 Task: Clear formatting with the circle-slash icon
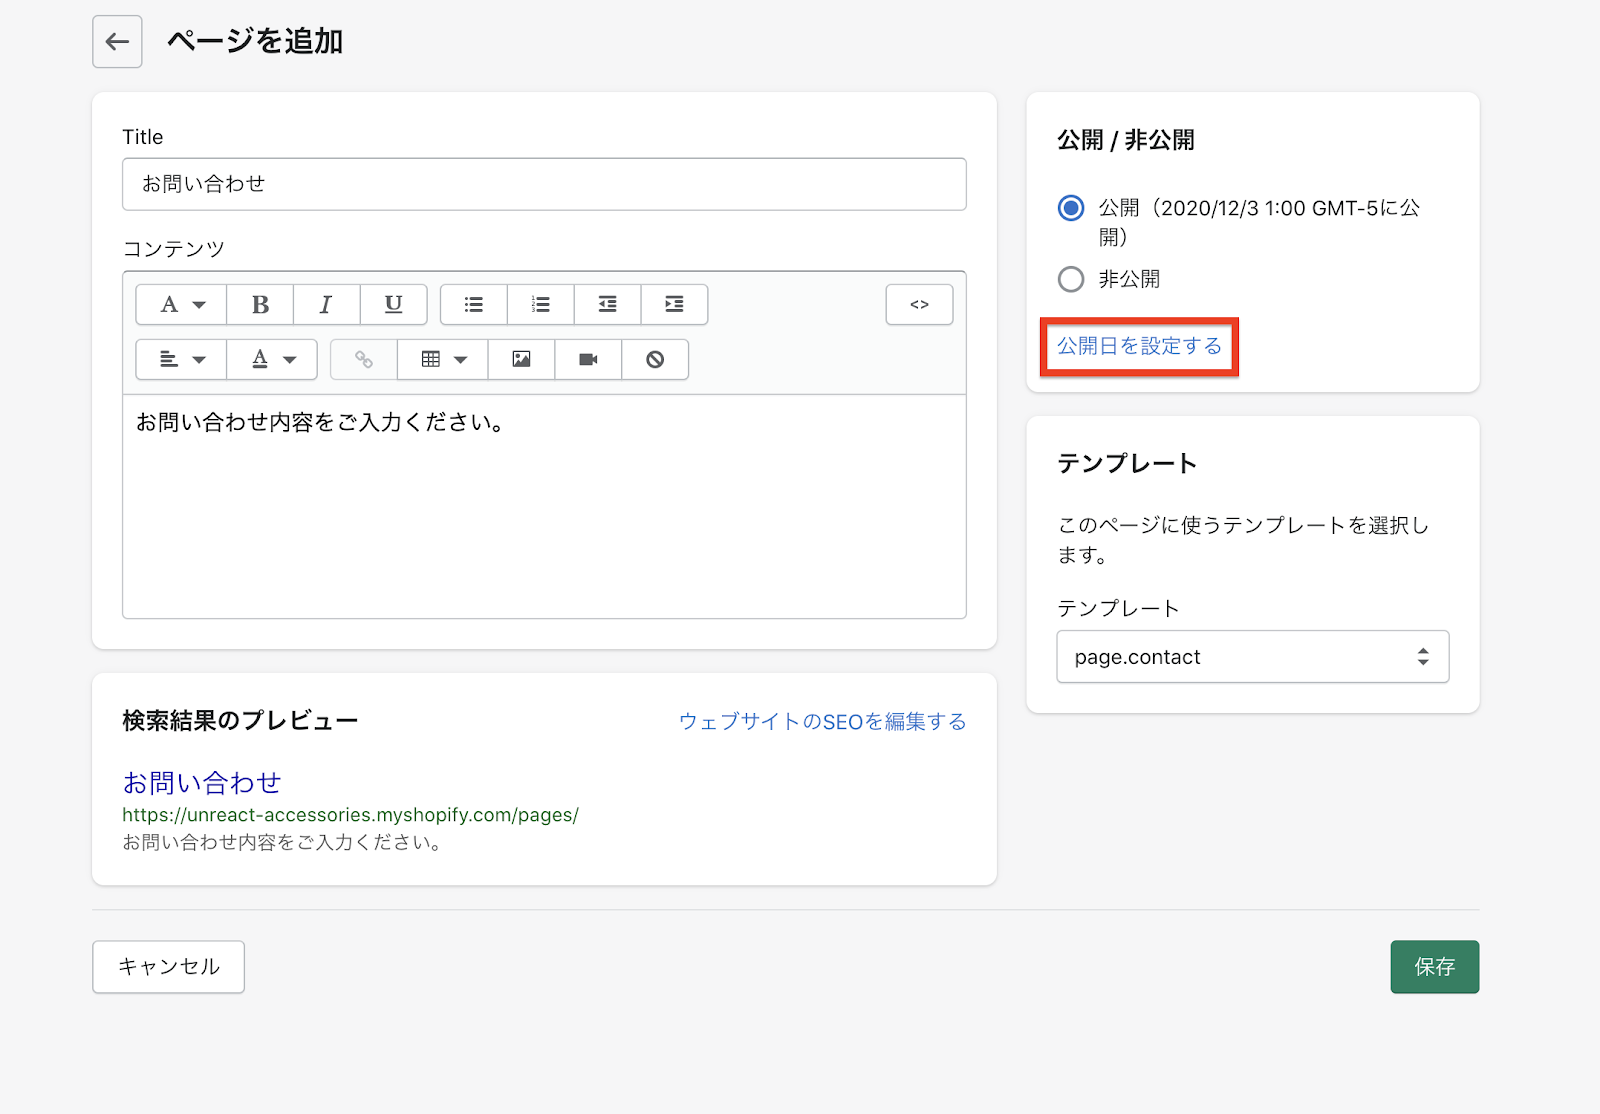pyautogui.click(x=655, y=360)
